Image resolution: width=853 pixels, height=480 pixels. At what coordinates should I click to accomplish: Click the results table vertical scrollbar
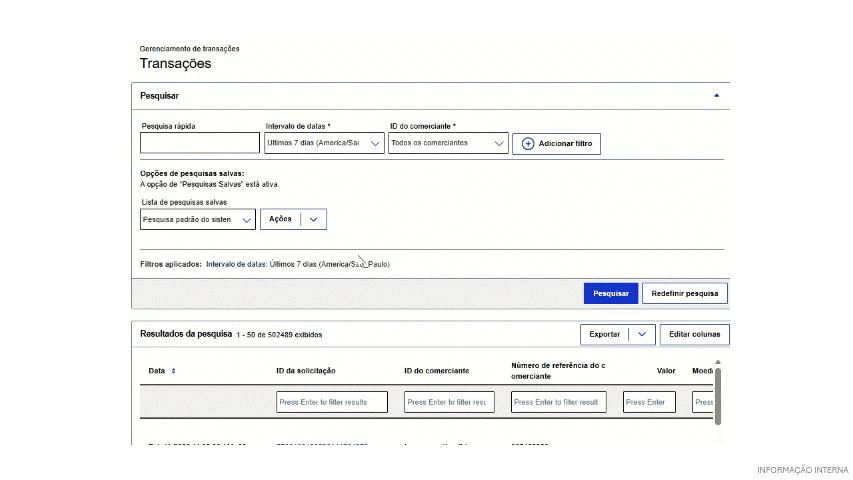click(x=718, y=396)
